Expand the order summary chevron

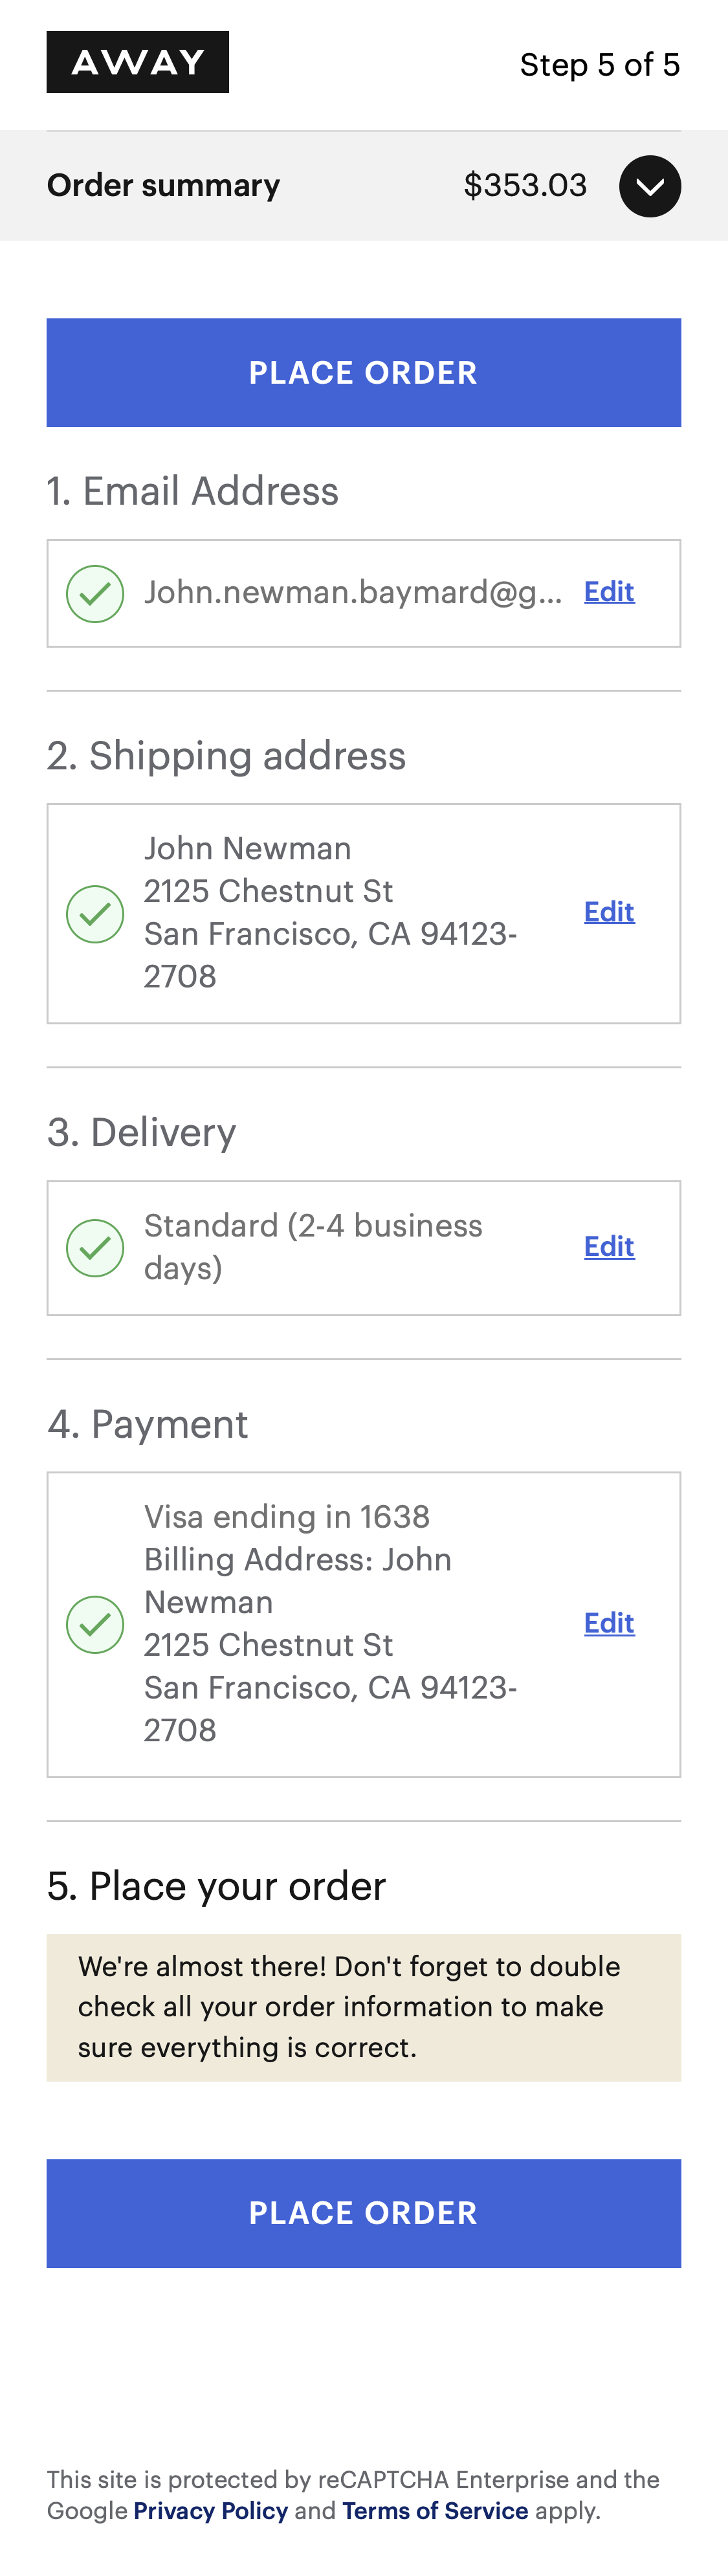(x=649, y=186)
